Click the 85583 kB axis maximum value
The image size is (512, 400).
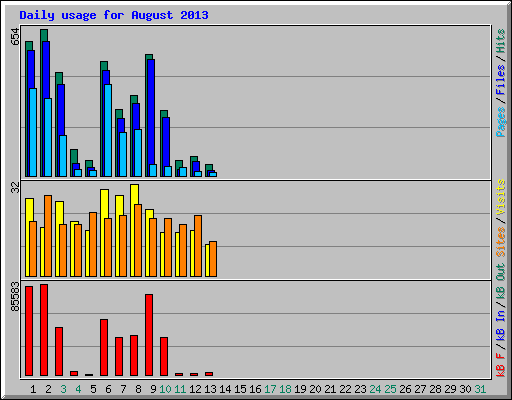coord(15,297)
